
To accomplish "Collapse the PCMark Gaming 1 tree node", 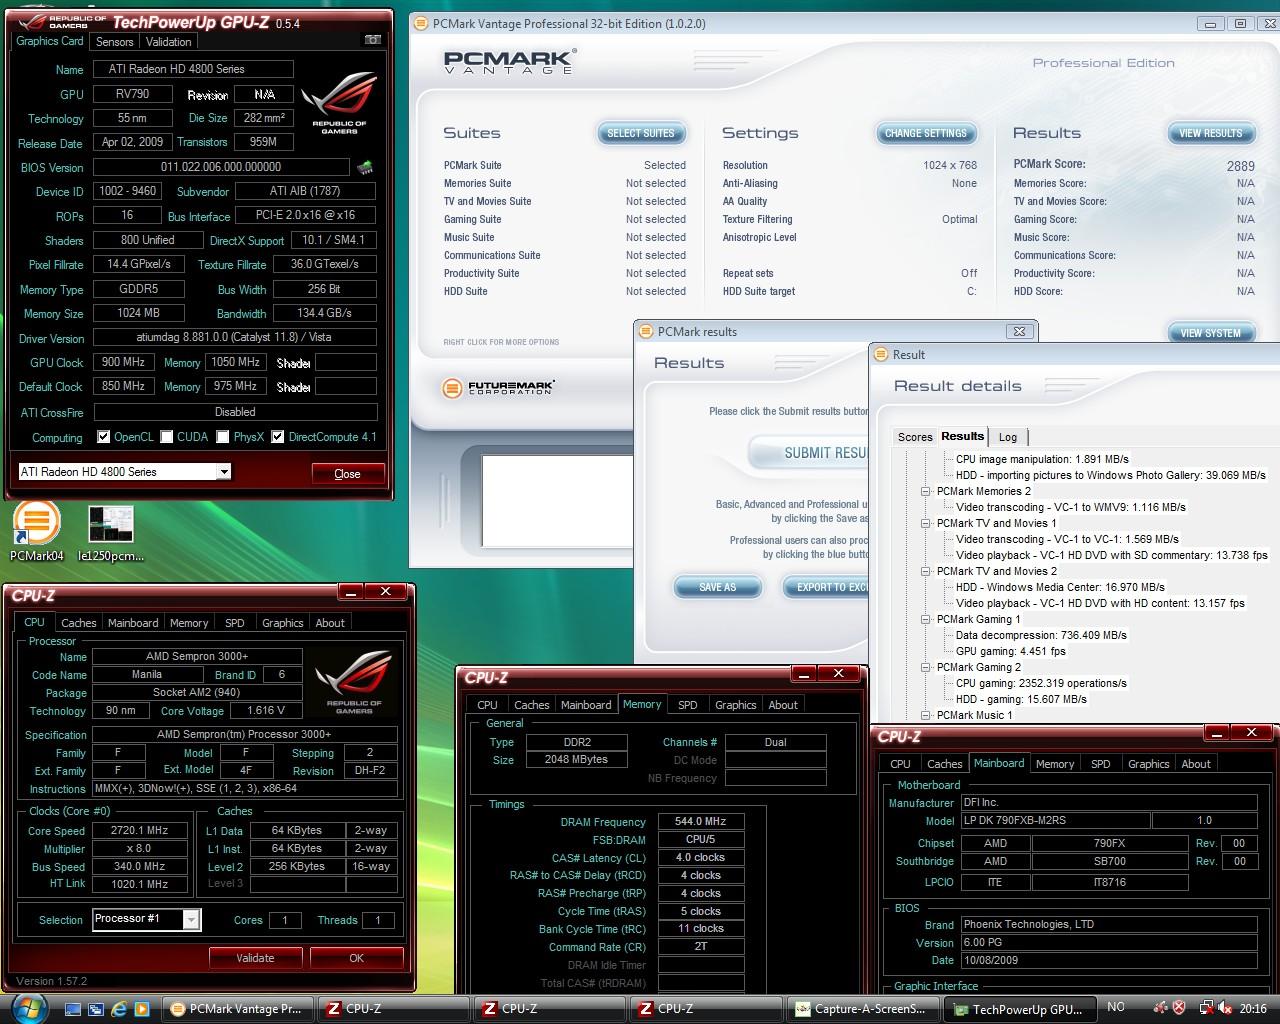I will click(926, 619).
